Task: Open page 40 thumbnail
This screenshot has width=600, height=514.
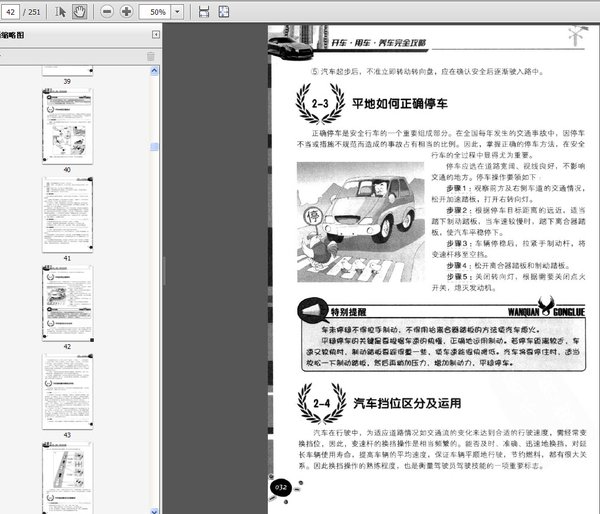Action: [x=67, y=126]
